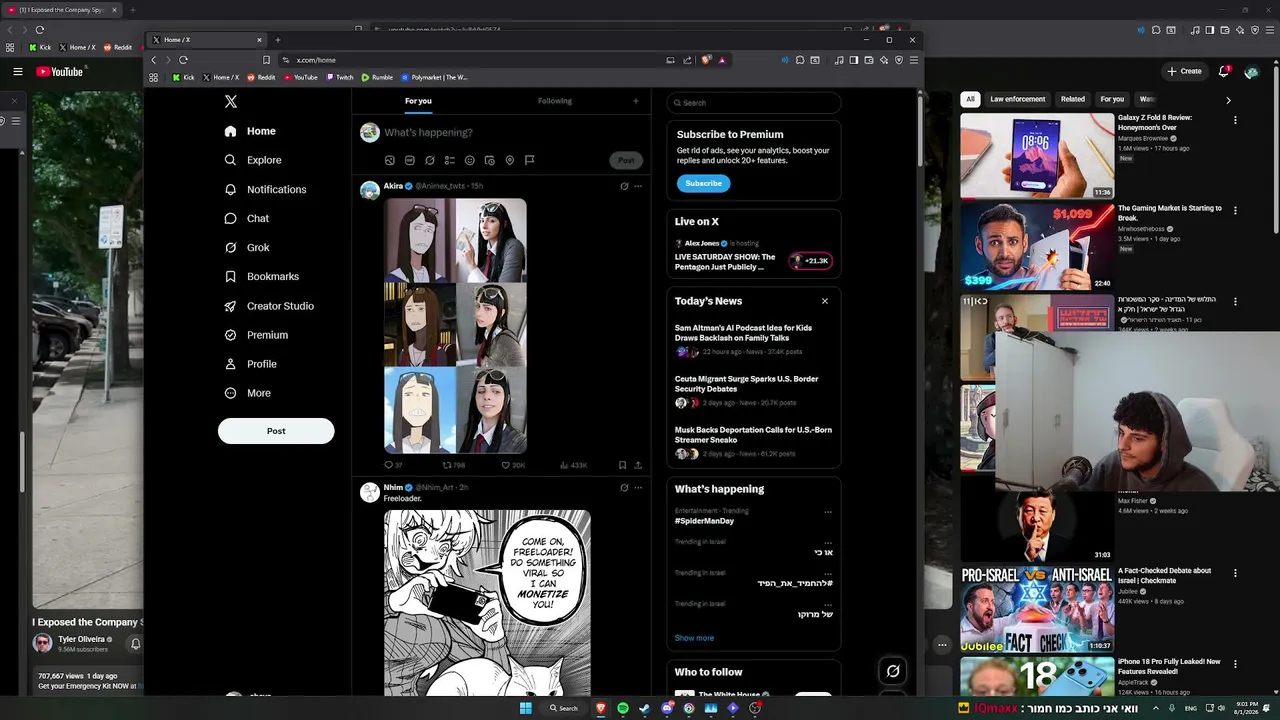Open emoji picker in post composer
Image resolution: width=1280 pixels, height=720 pixels.
click(470, 160)
